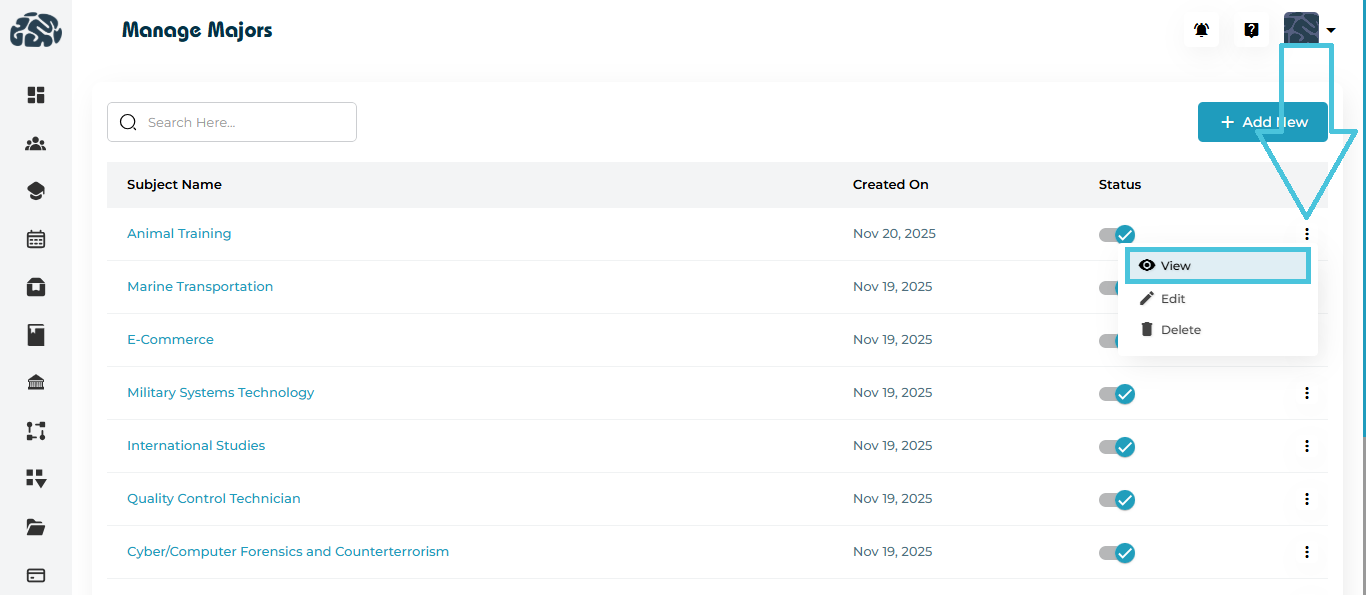Click the Add New button
This screenshot has height=595, width=1366.
pyautogui.click(x=1262, y=122)
